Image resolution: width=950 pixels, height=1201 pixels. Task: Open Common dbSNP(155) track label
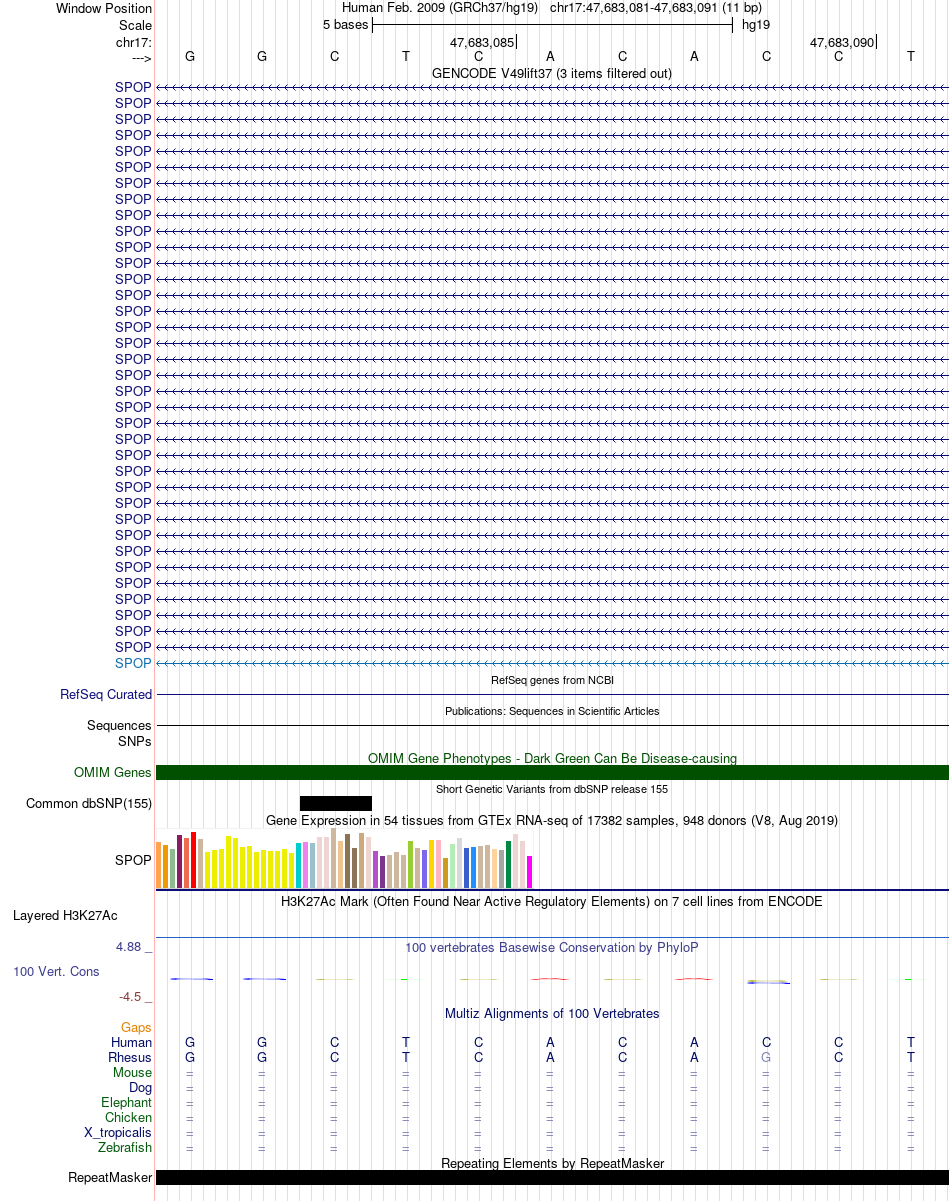click(x=89, y=803)
